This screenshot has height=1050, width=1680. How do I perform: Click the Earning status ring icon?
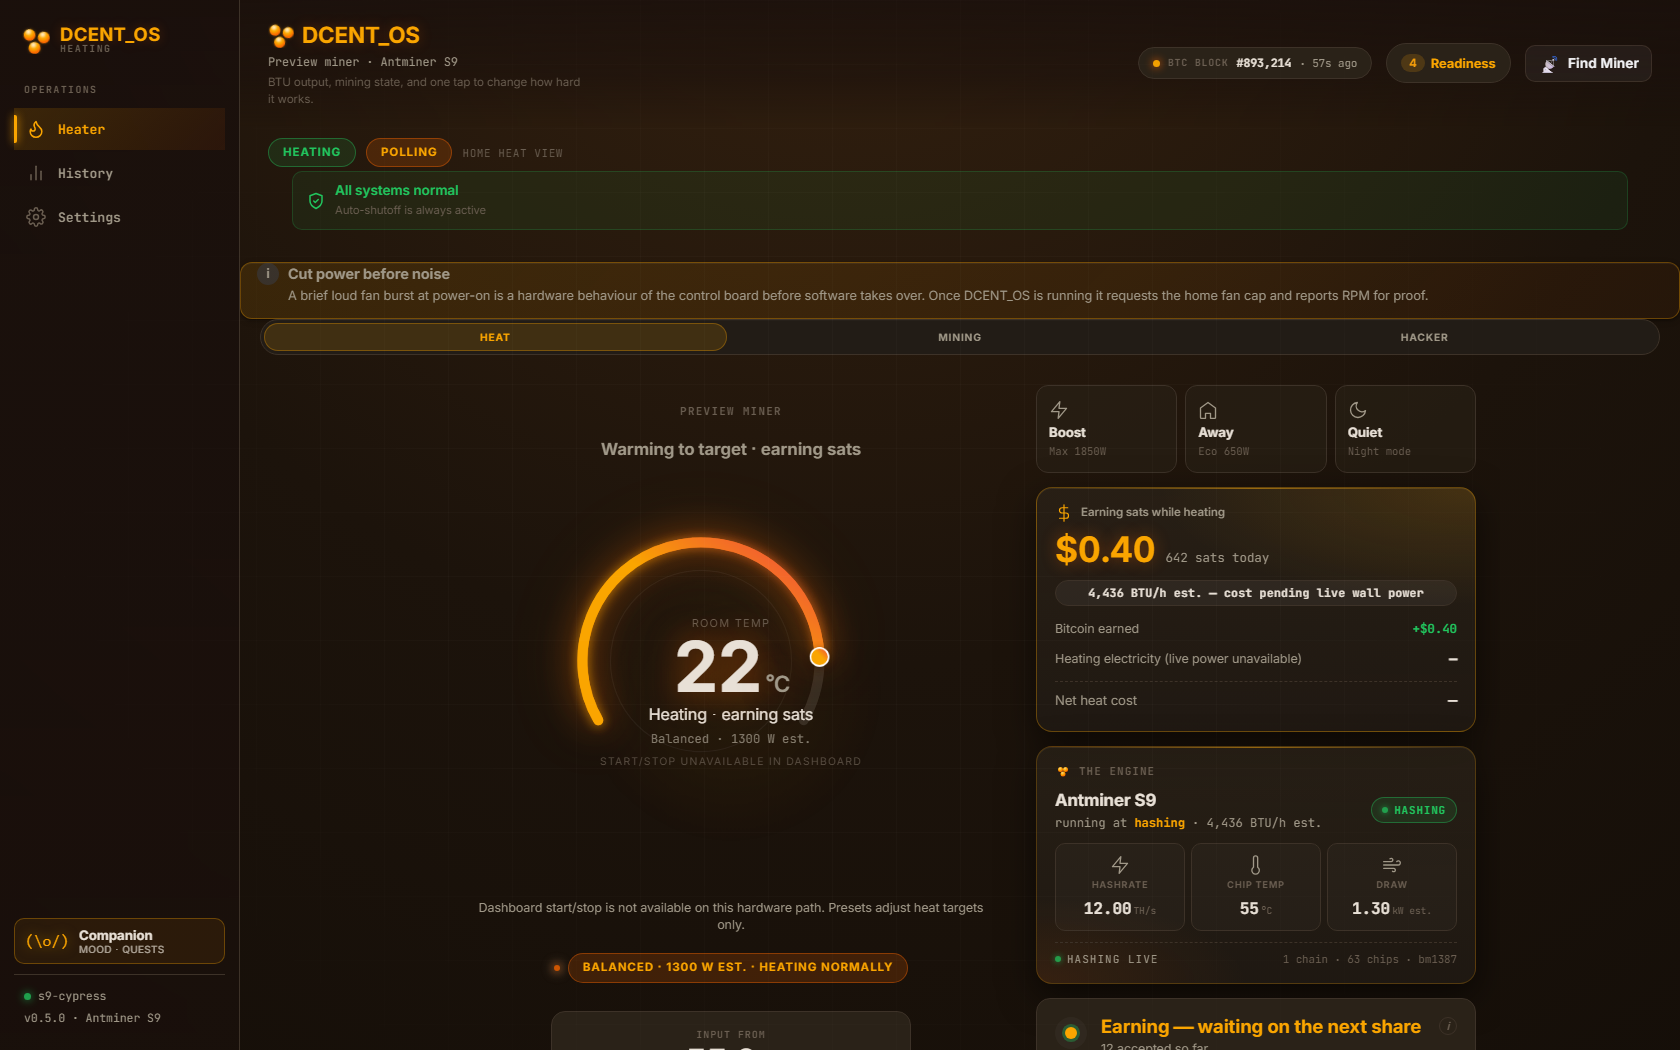click(x=1071, y=1033)
